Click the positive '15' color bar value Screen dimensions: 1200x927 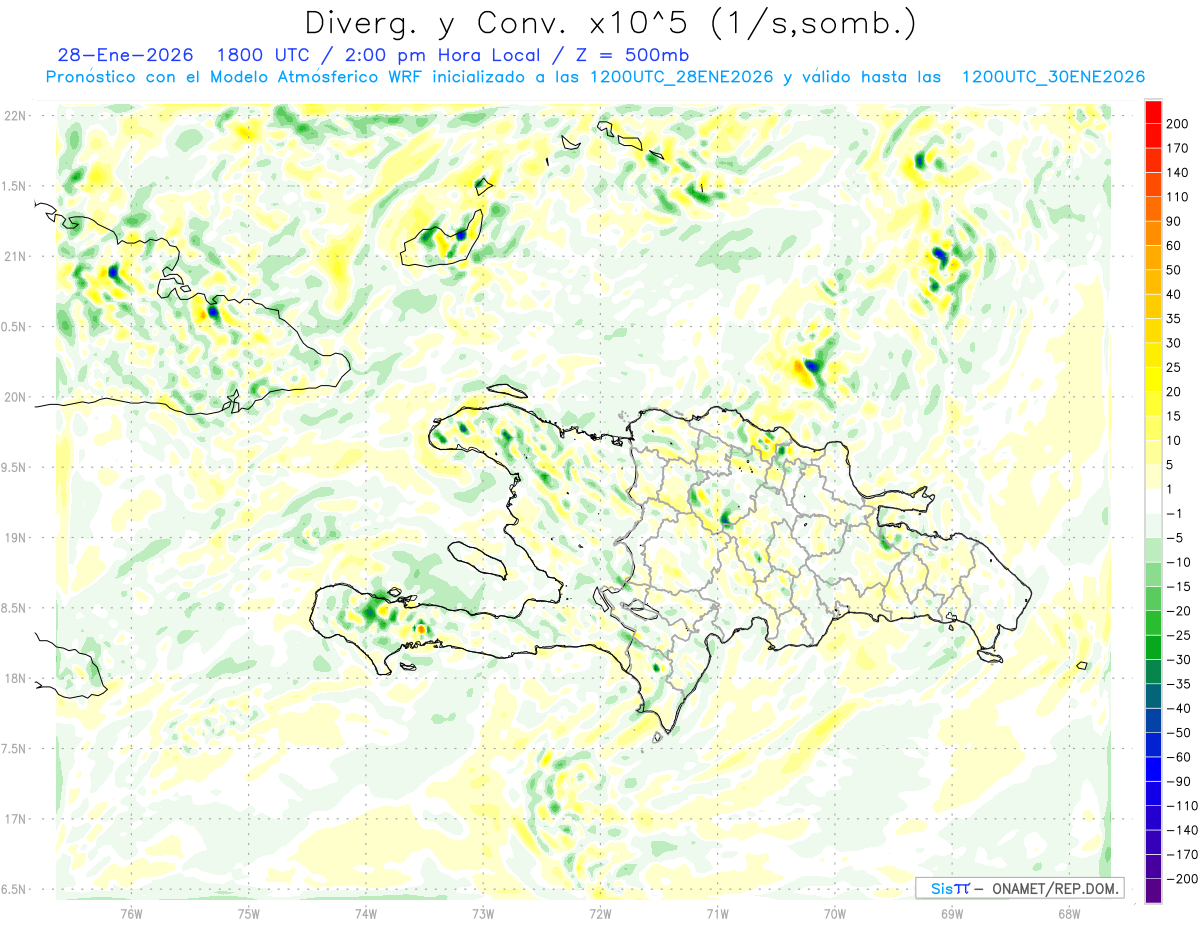click(x=1174, y=416)
